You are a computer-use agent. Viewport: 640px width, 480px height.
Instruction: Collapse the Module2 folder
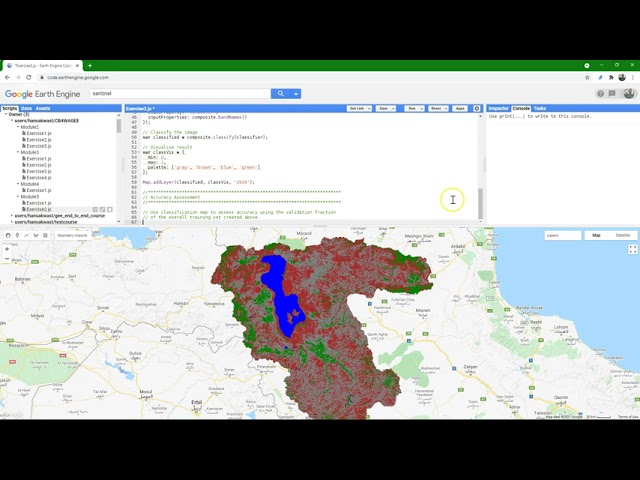tap(18, 127)
